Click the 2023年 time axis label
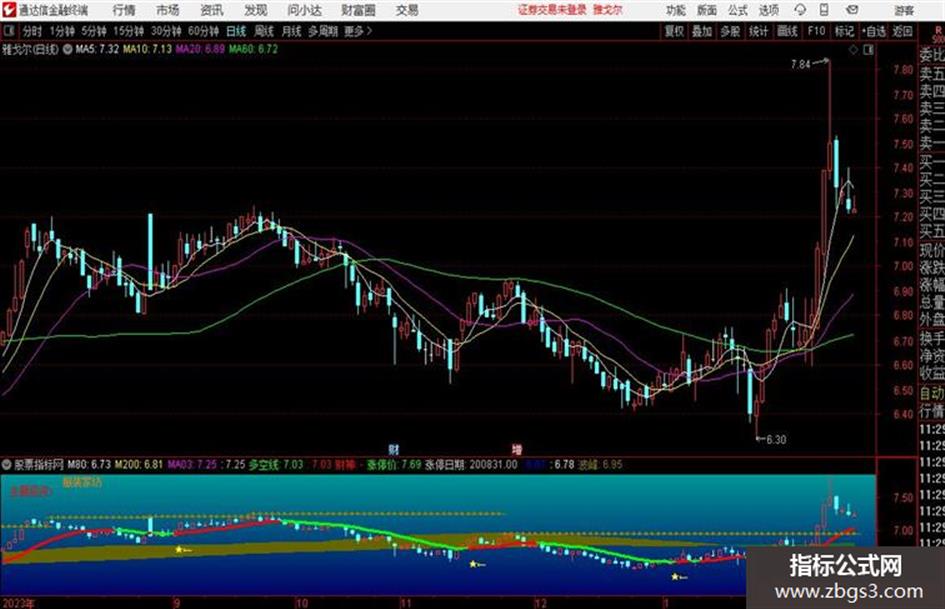 pos(19,603)
